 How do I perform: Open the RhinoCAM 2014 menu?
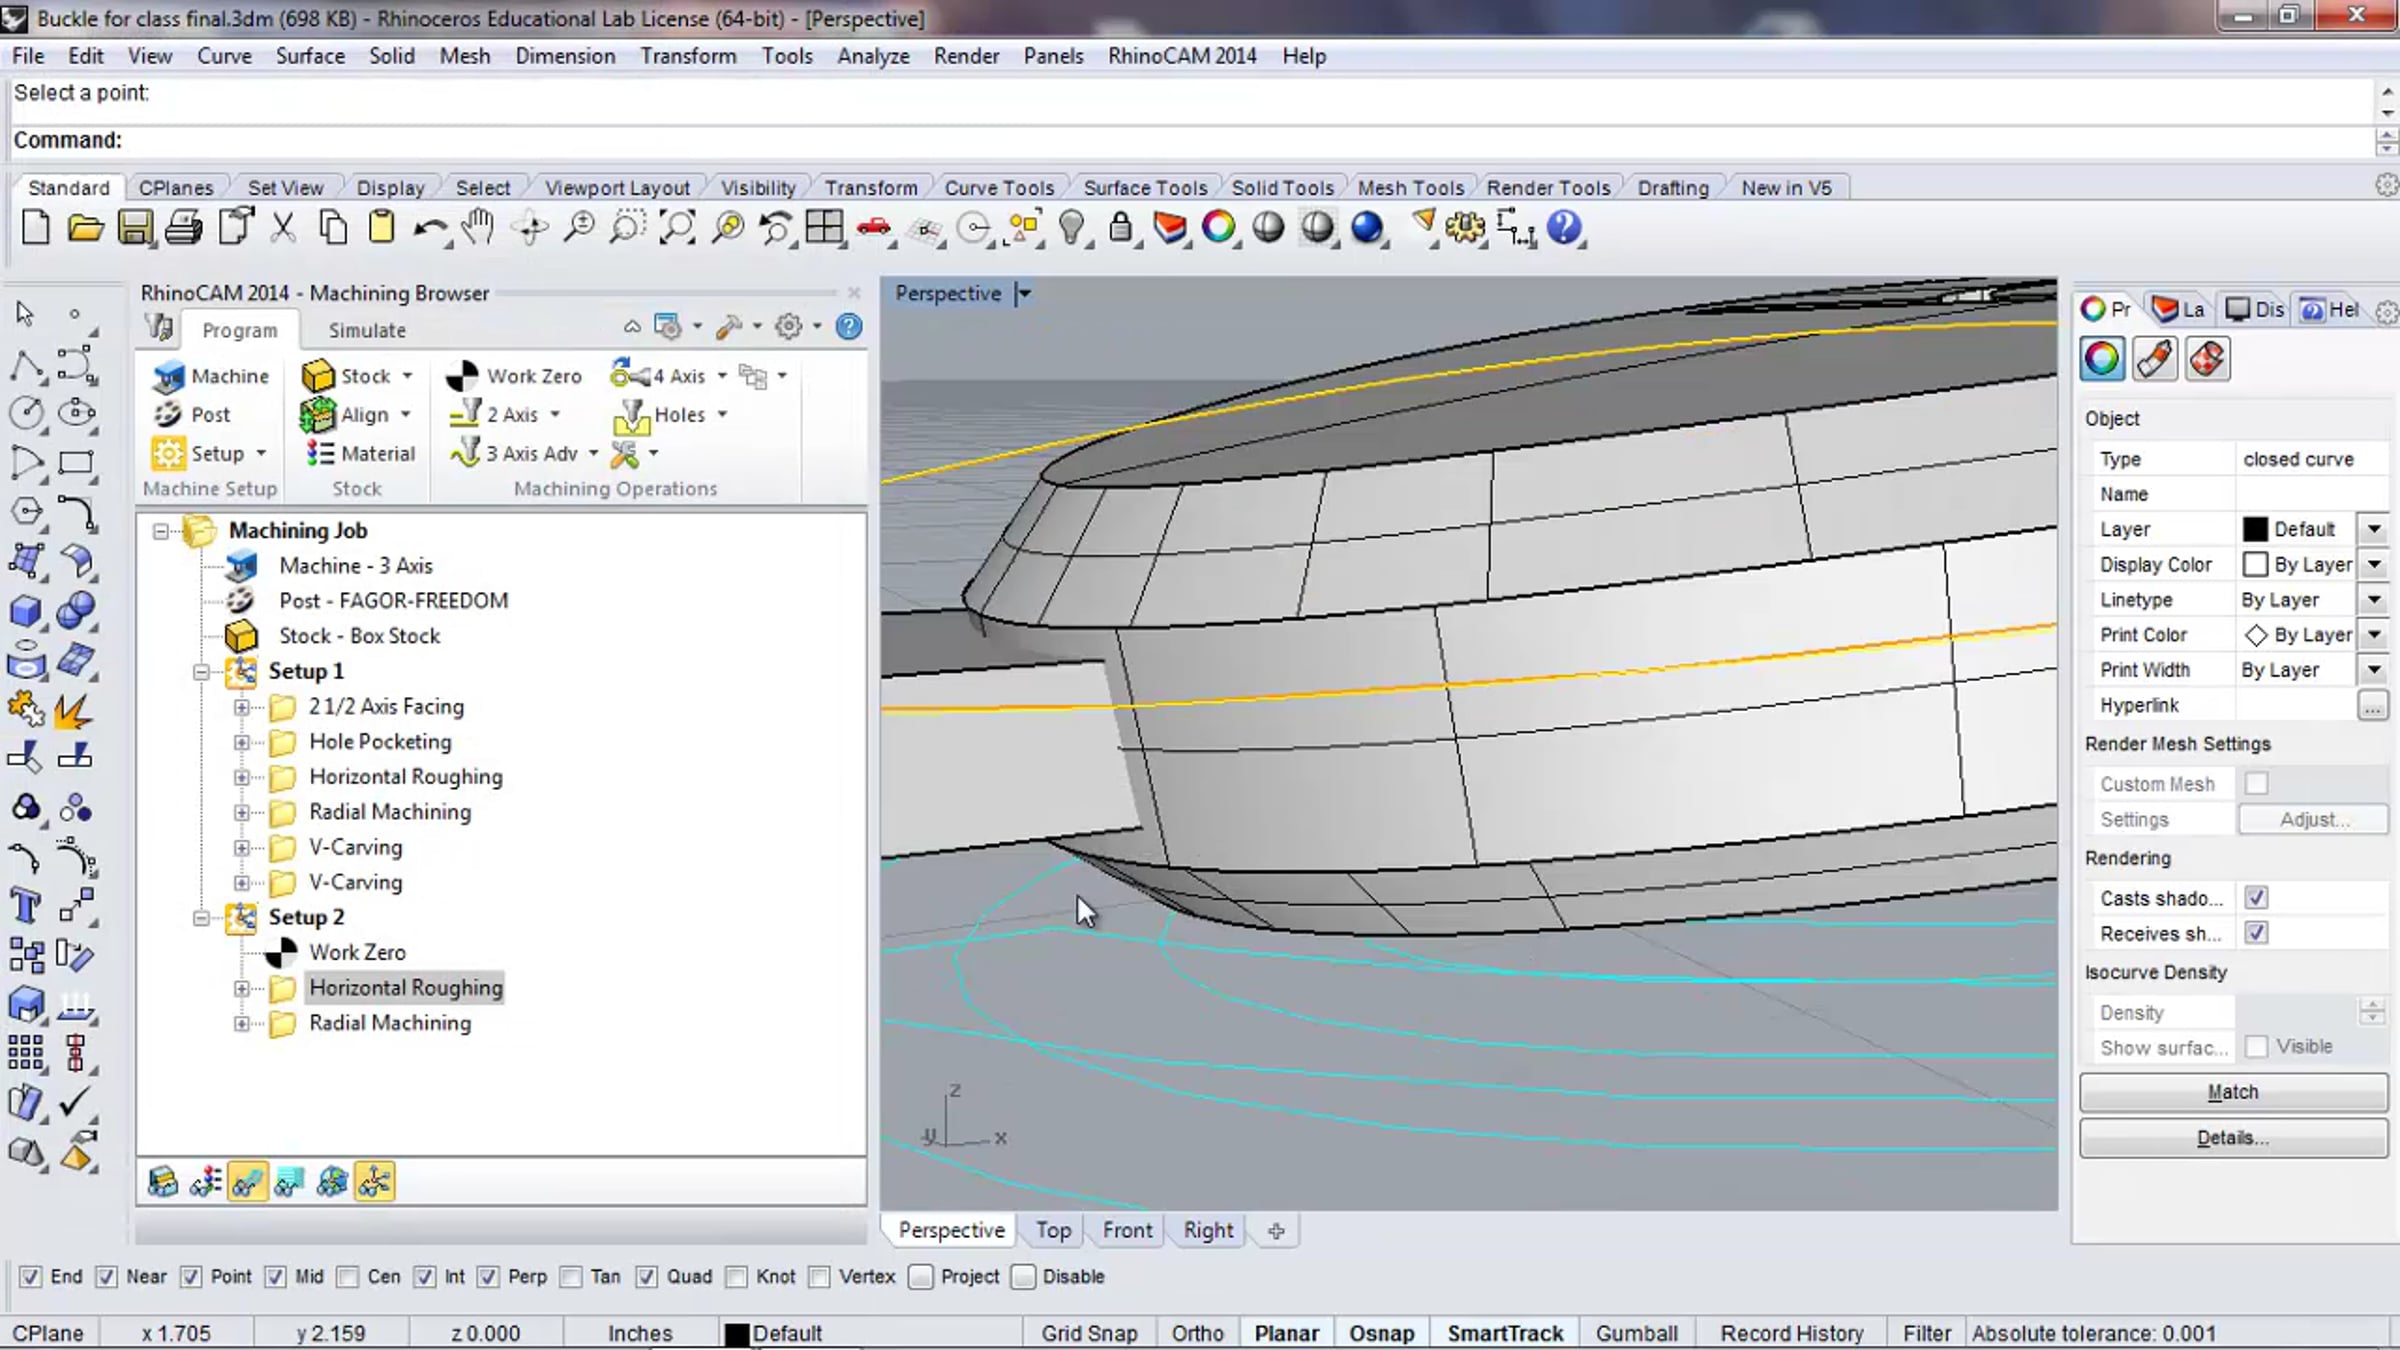pyautogui.click(x=1181, y=56)
